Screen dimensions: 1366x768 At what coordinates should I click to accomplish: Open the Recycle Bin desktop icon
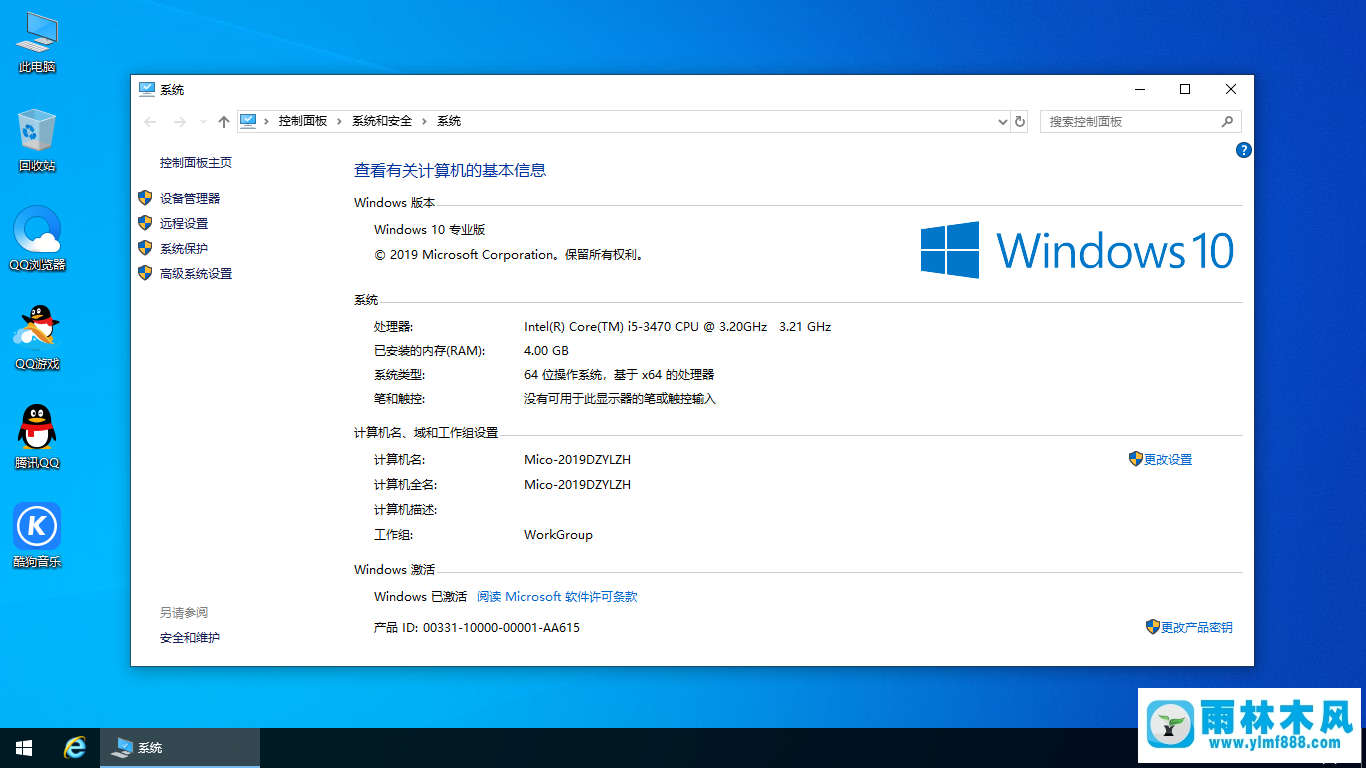pyautogui.click(x=37, y=141)
